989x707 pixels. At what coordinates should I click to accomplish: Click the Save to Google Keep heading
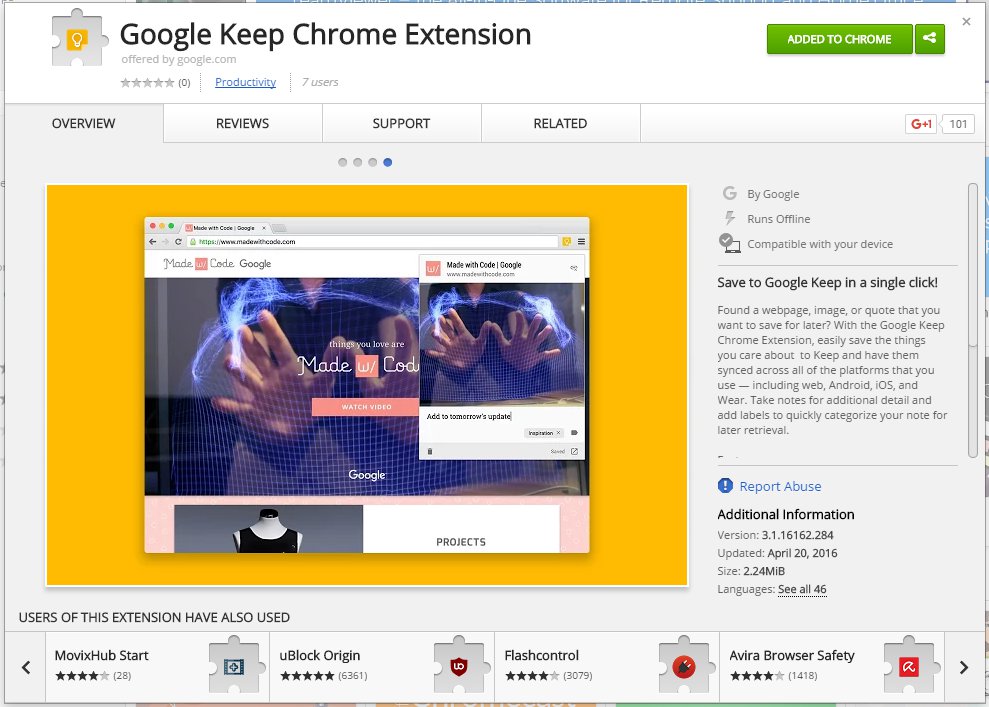[x=828, y=283]
